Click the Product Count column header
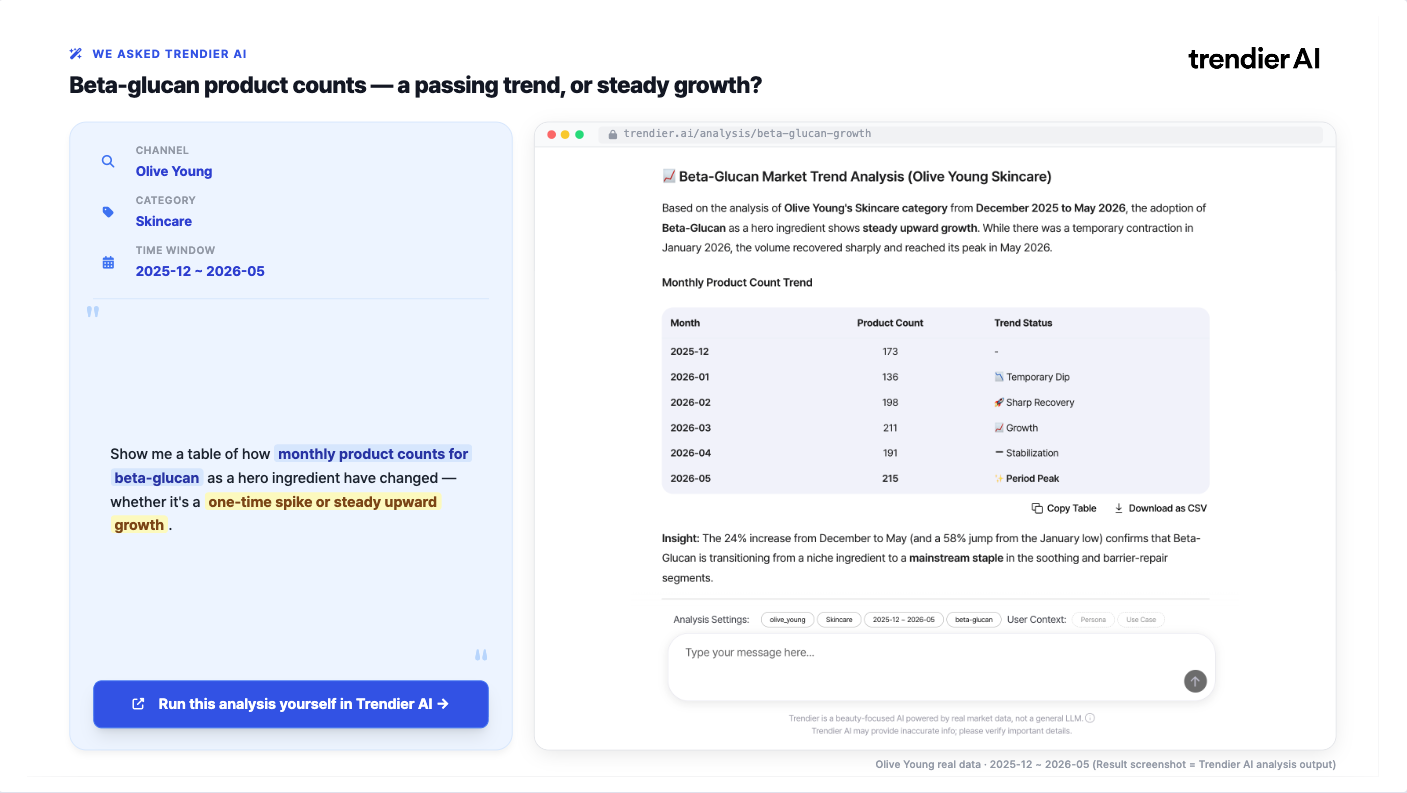1407x793 pixels. [890, 323]
